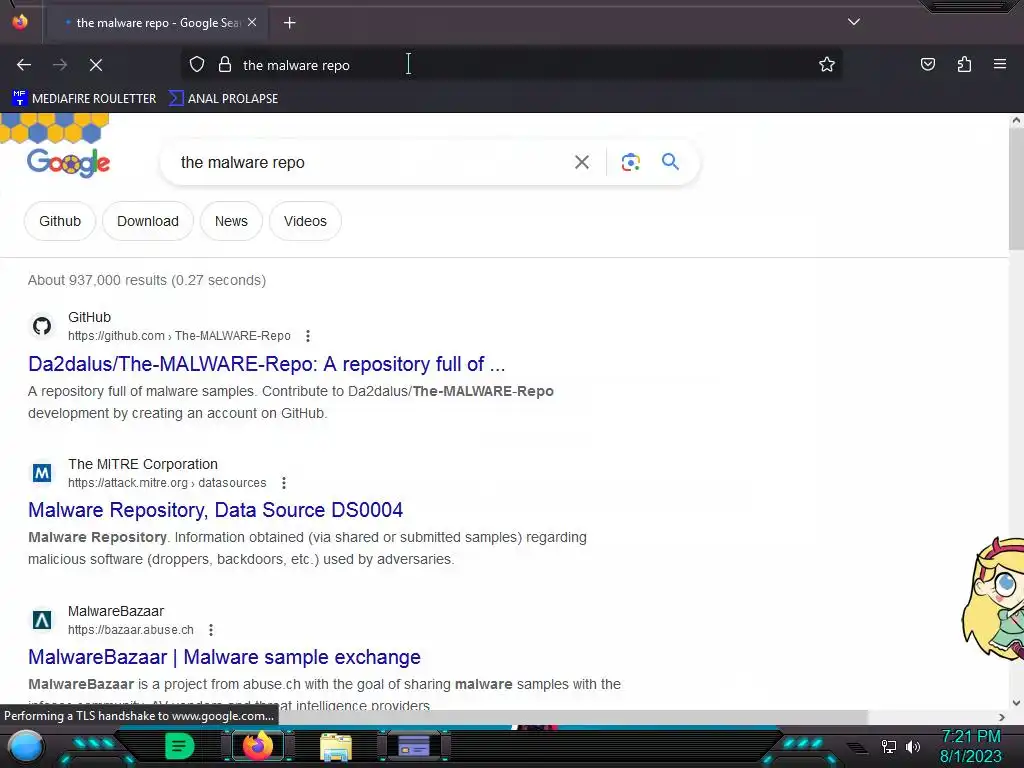Image resolution: width=1024 pixels, height=768 pixels.
Task: Open the volume speaker tray icon
Action: coord(912,746)
